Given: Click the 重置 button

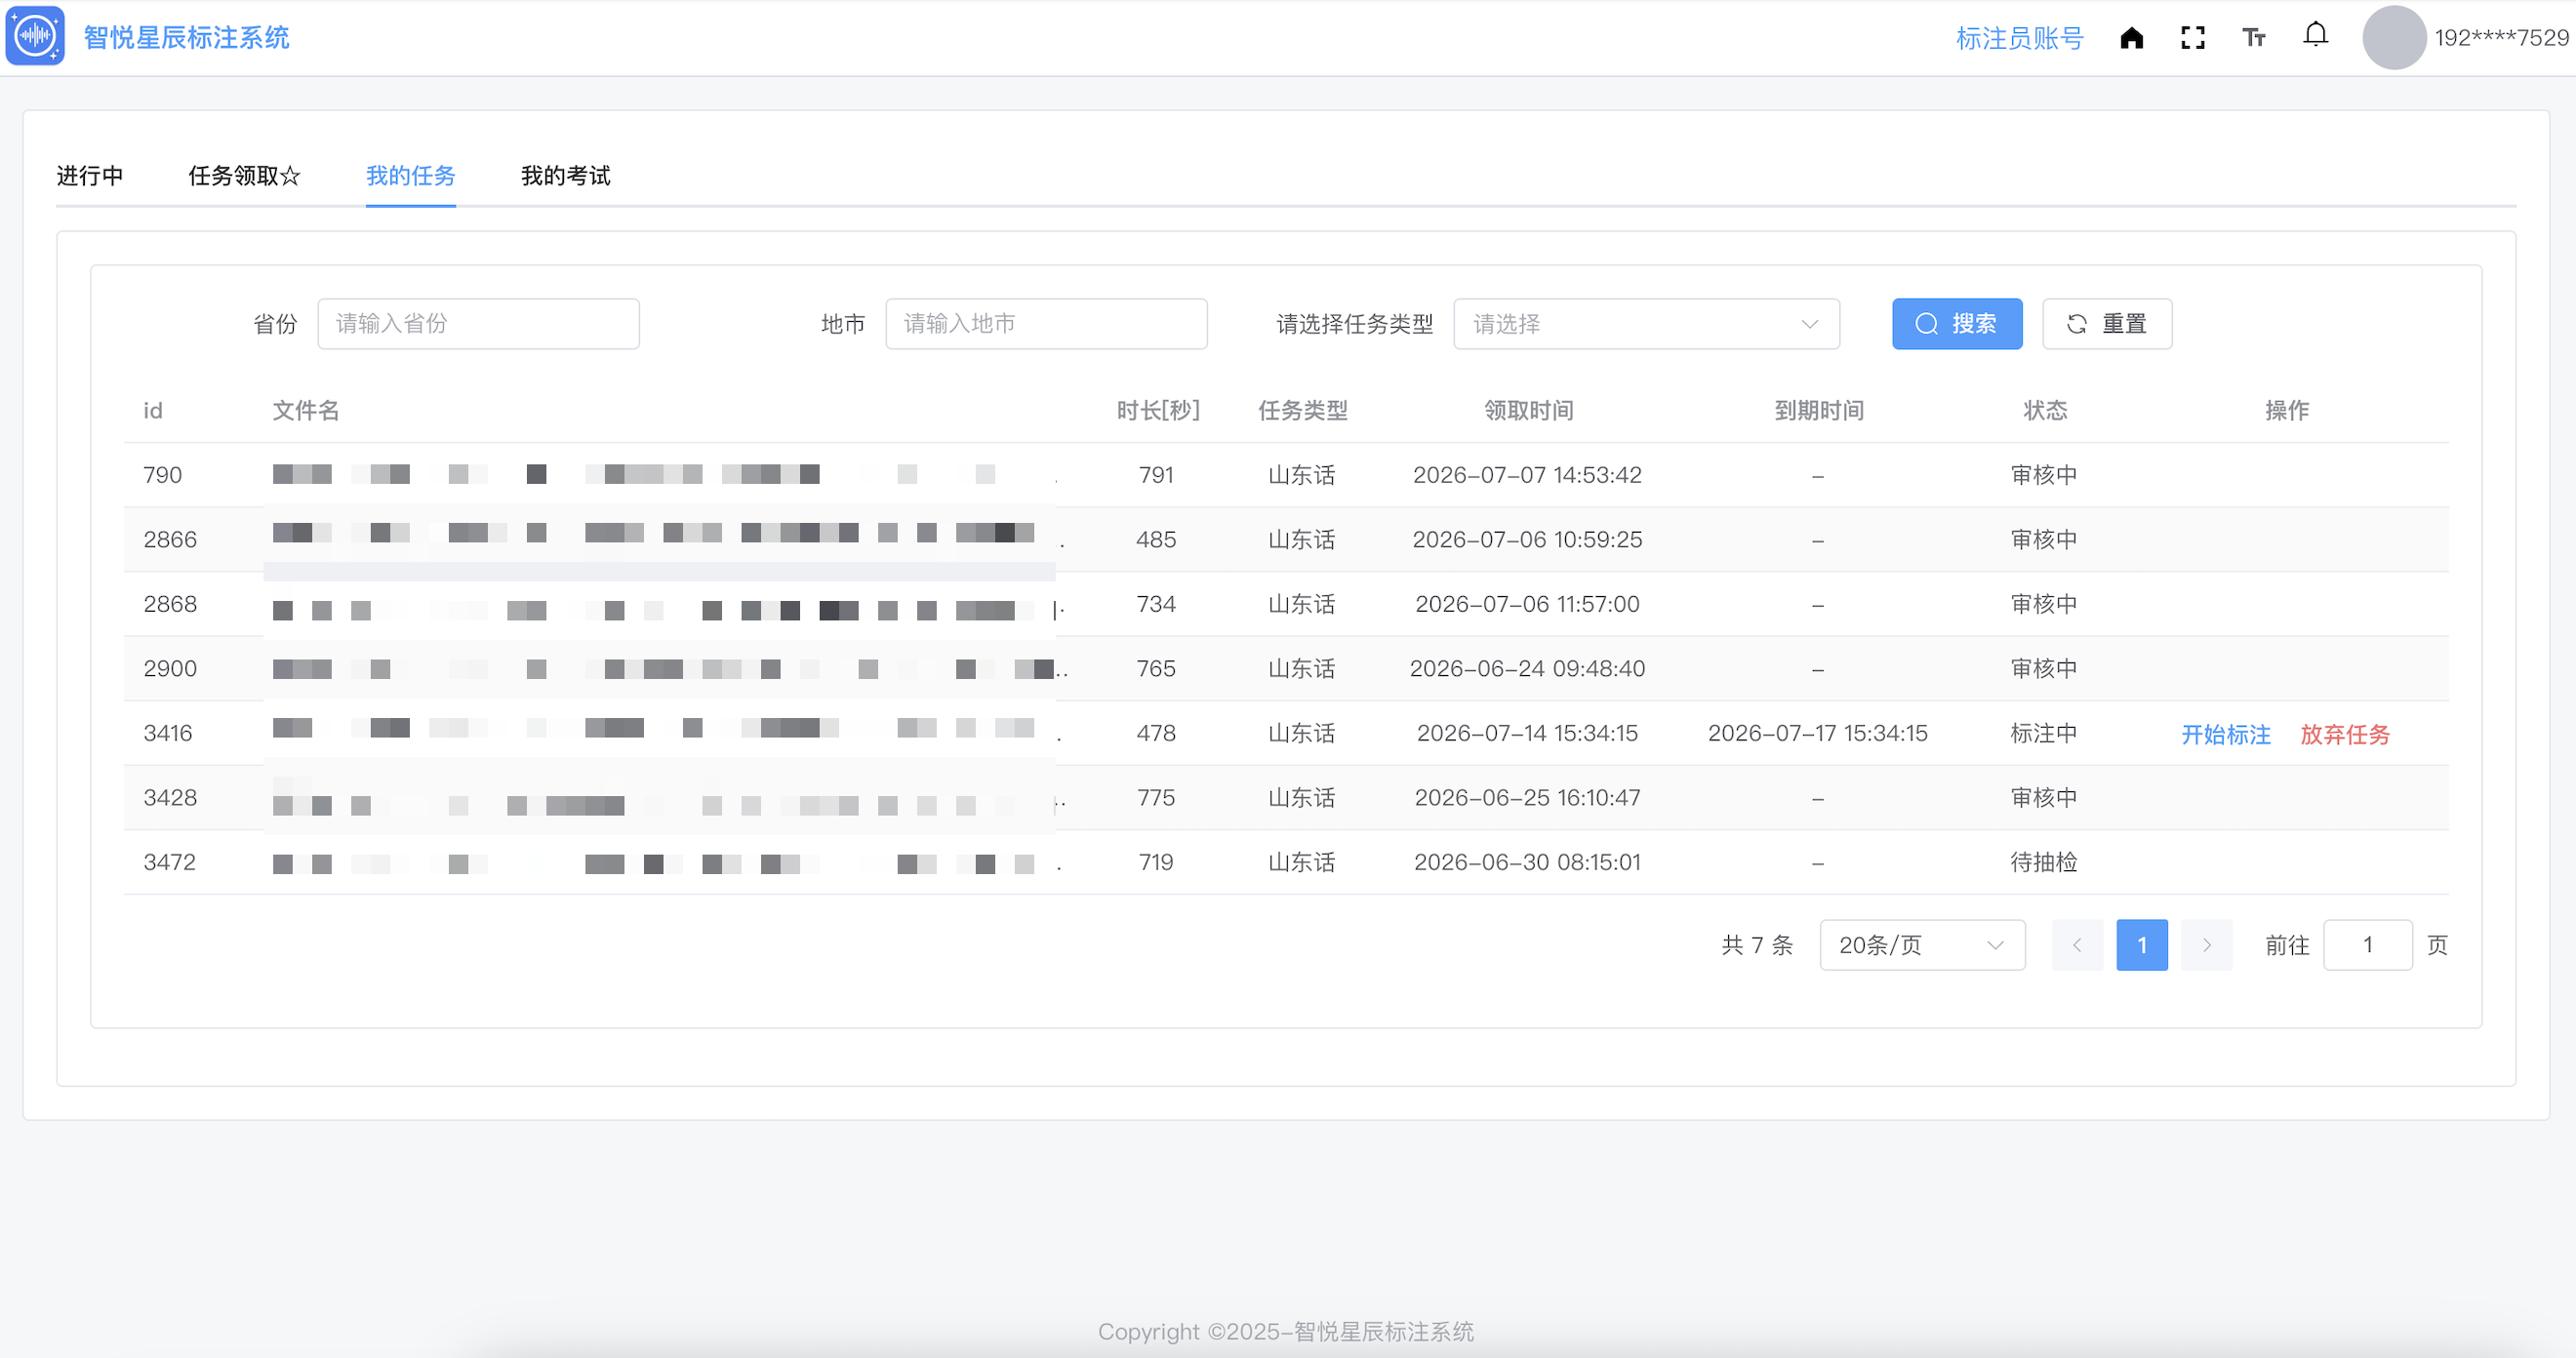Looking at the screenshot, I should coord(2107,324).
